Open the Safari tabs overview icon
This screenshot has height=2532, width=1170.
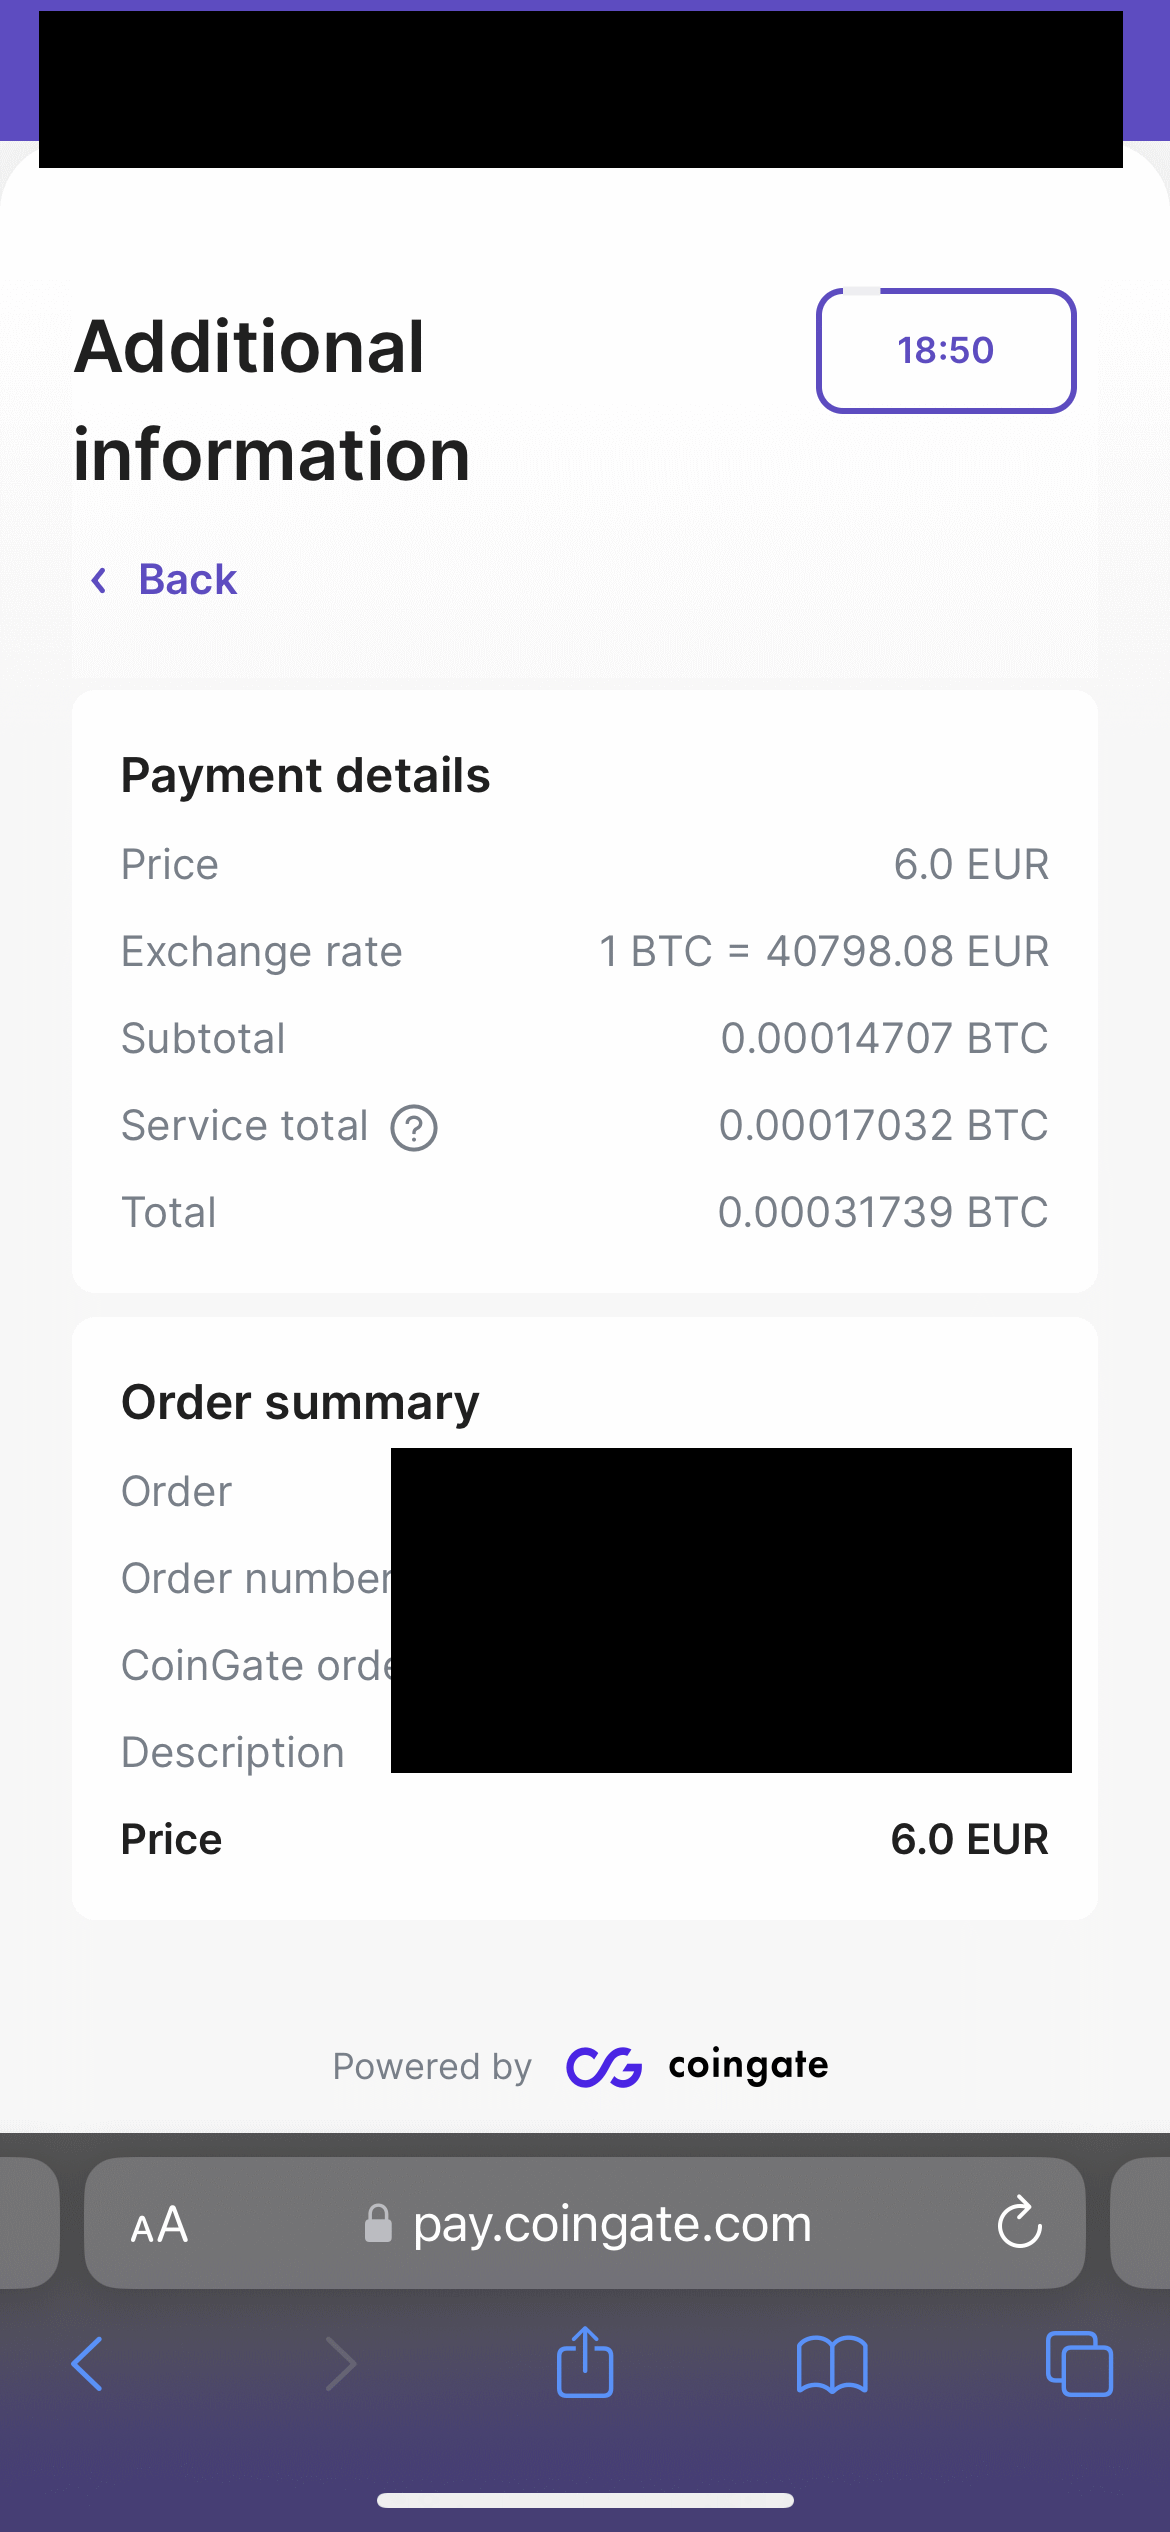1079,2364
